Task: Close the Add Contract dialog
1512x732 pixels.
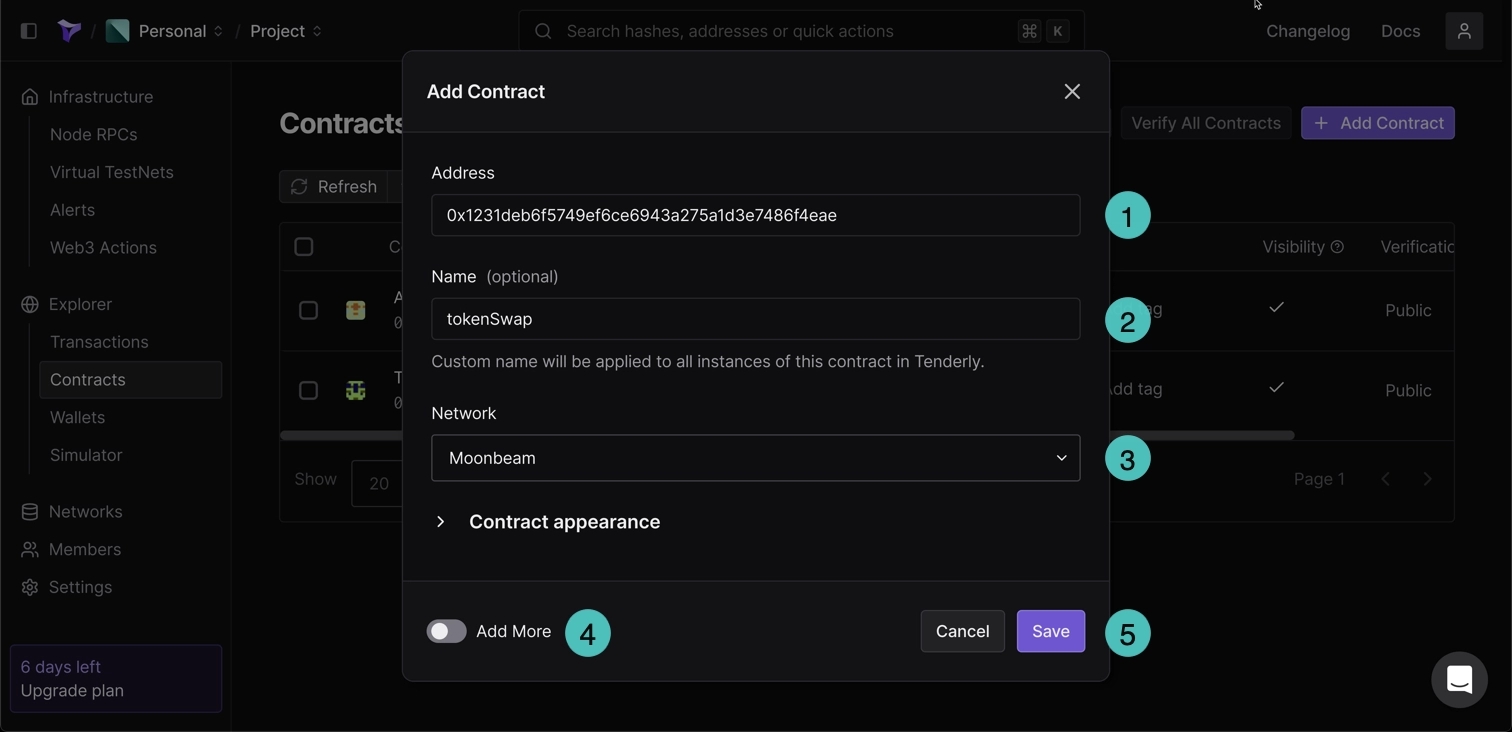Action: (x=1072, y=92)
